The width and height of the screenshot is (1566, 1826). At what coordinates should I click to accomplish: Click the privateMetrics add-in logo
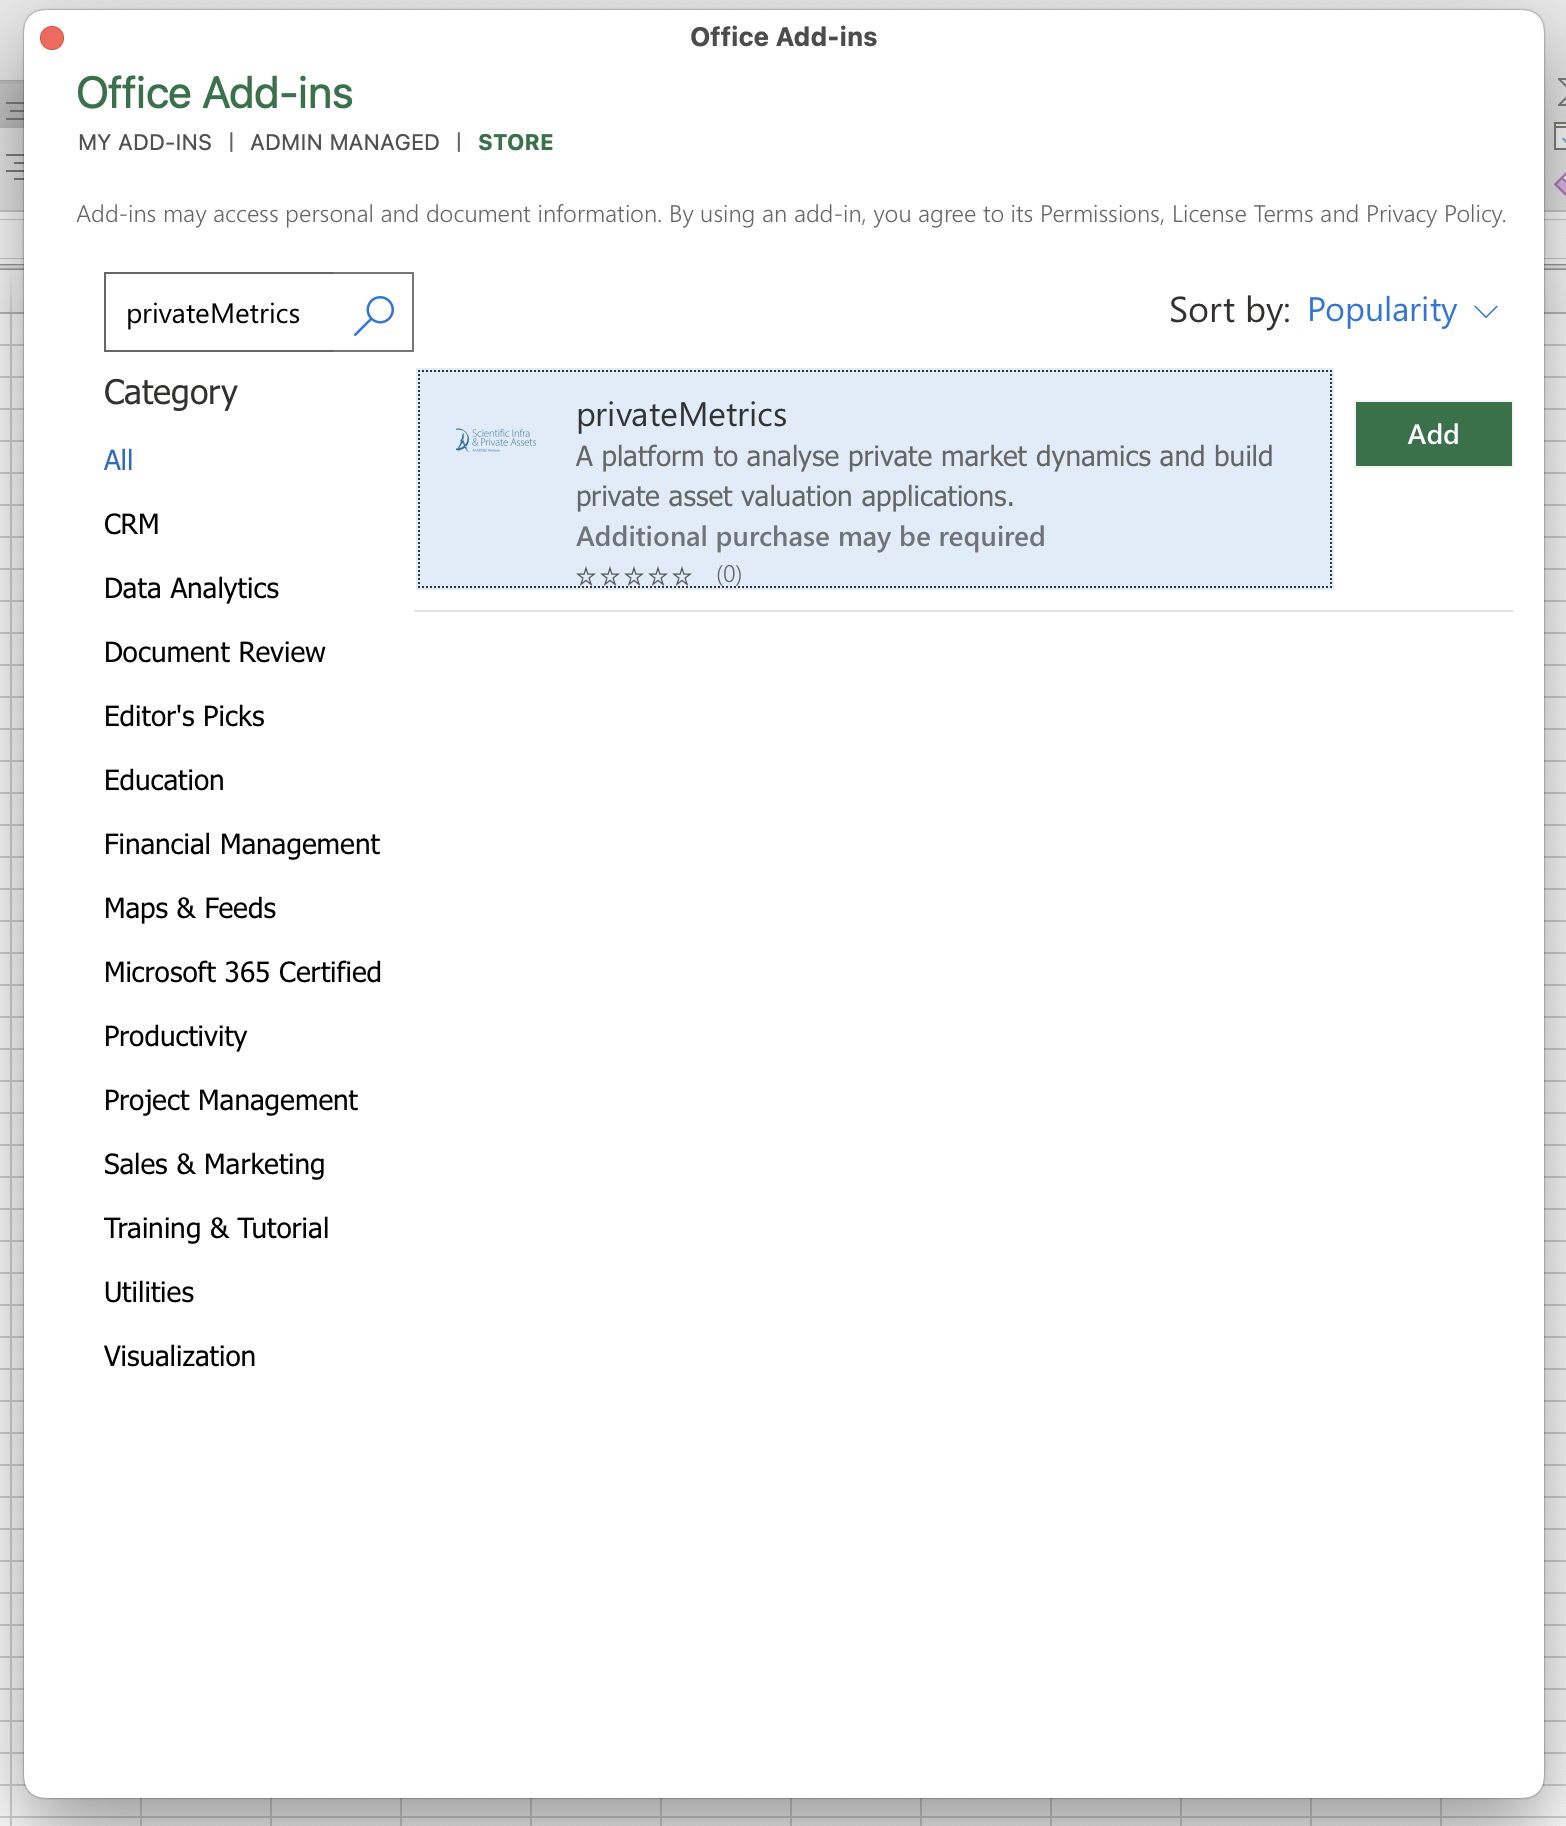[x=496, y=440]
